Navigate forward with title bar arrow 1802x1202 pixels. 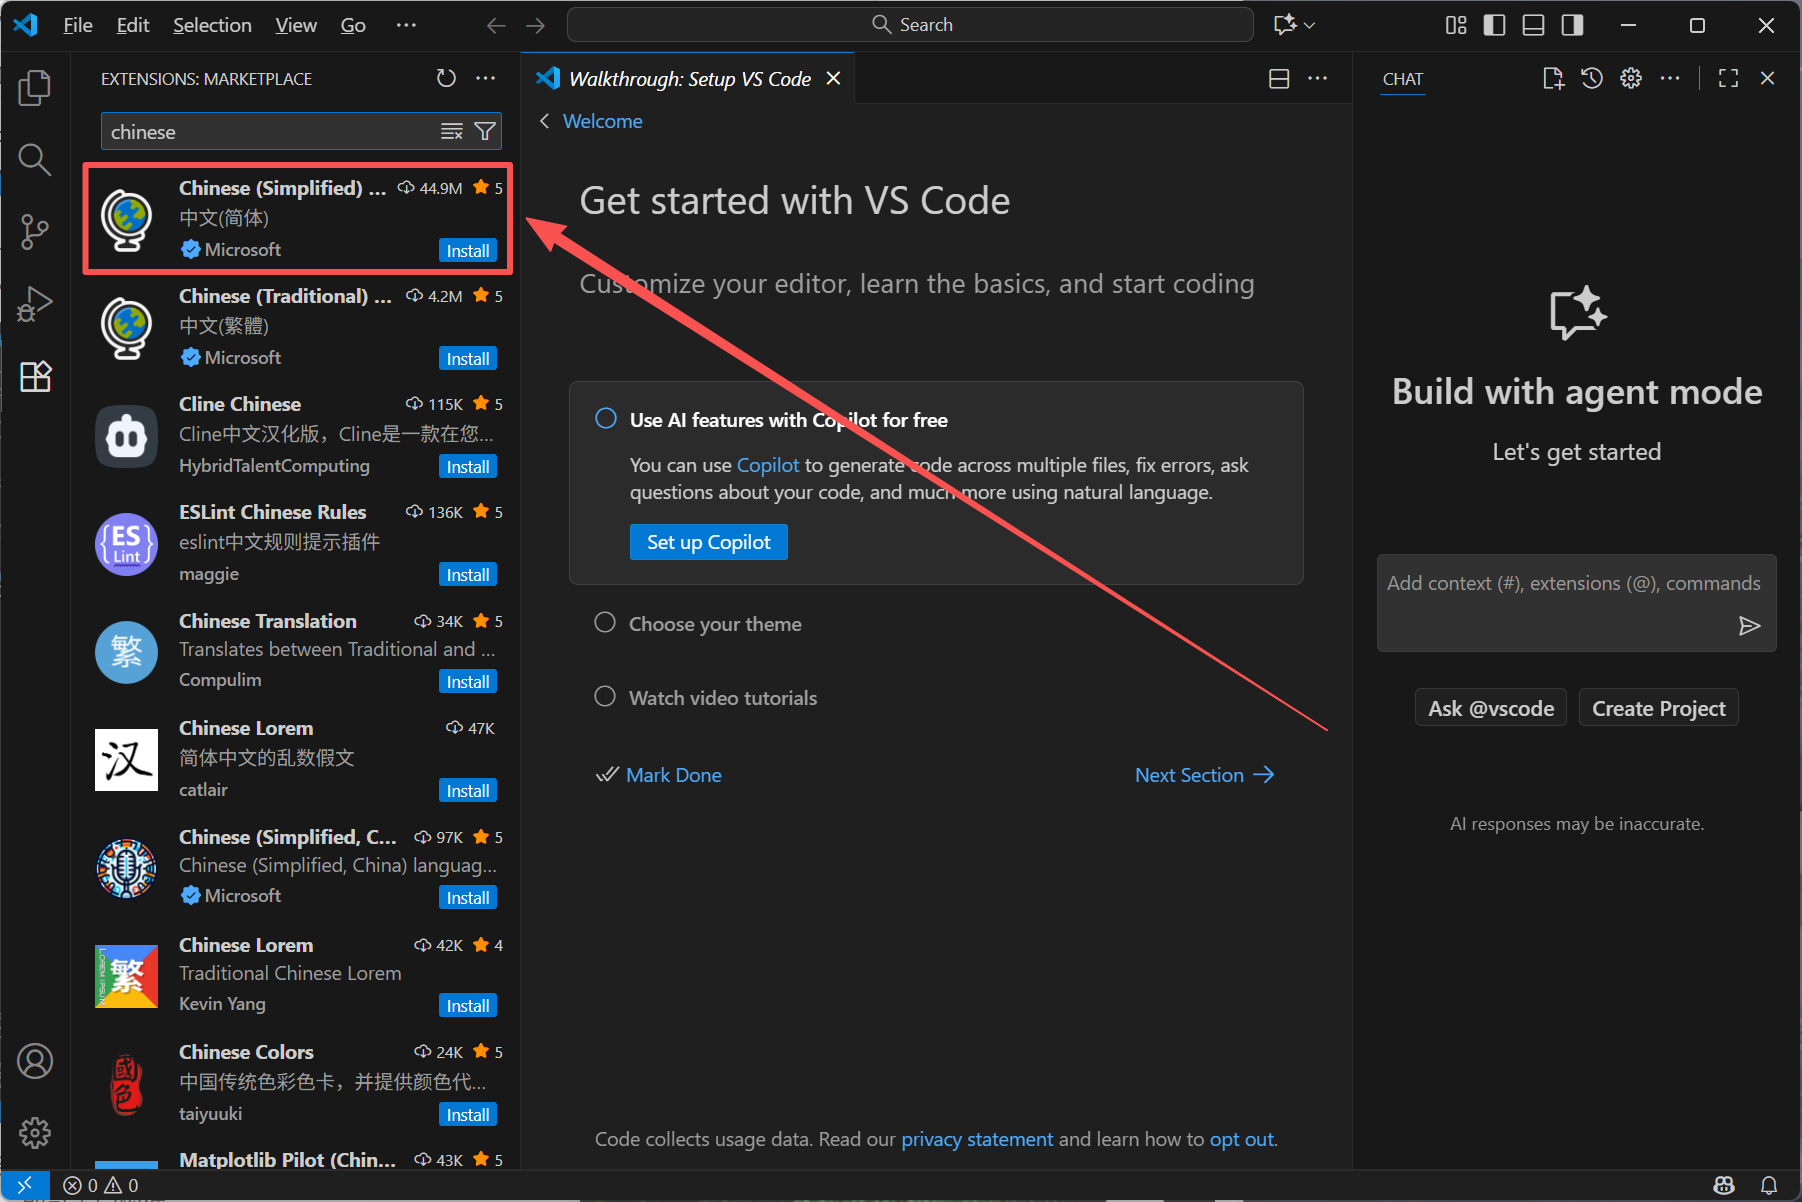click(x=536, y=25)
